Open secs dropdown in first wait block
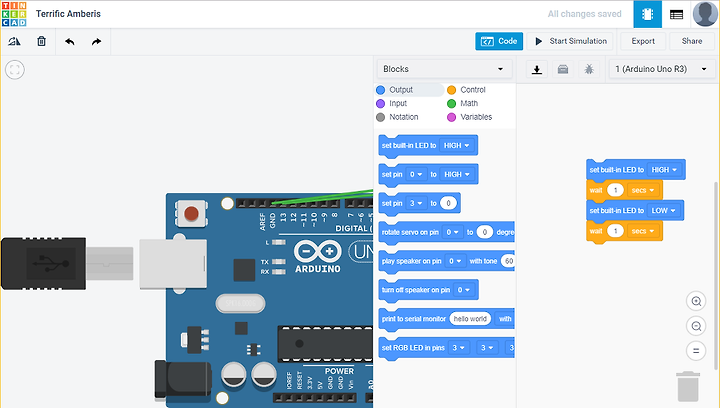Screen dimensions: 720x408 click(x=643, y=190)
